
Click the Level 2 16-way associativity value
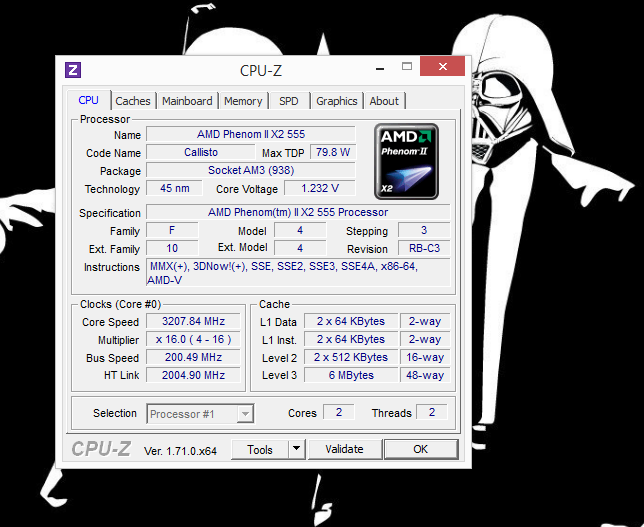pos(425,357)
